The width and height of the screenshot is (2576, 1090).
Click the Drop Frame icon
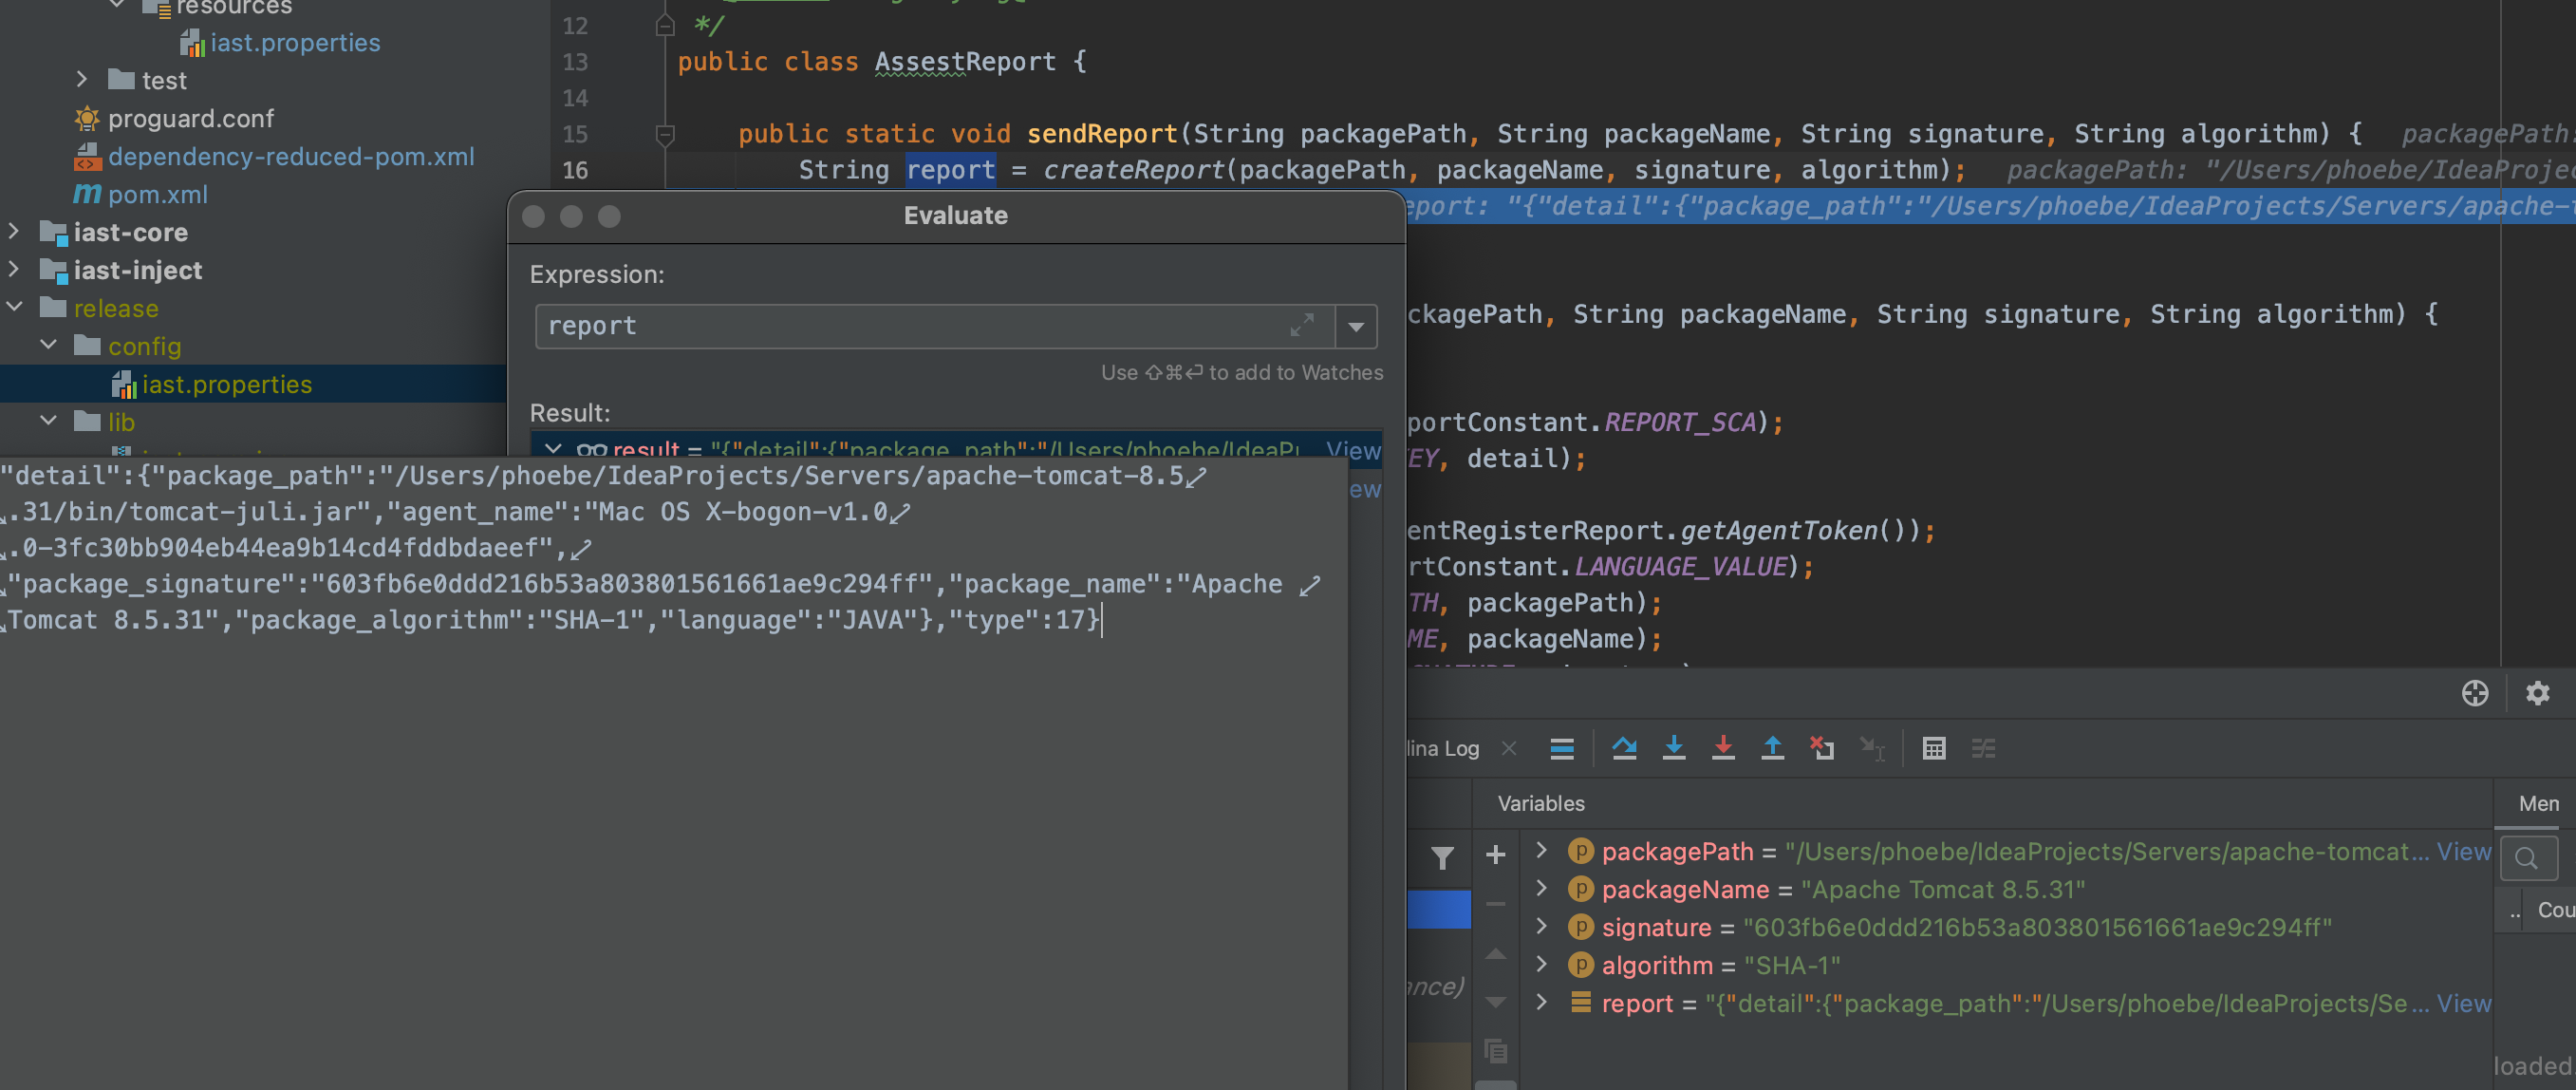click(x=1821, y=748)
